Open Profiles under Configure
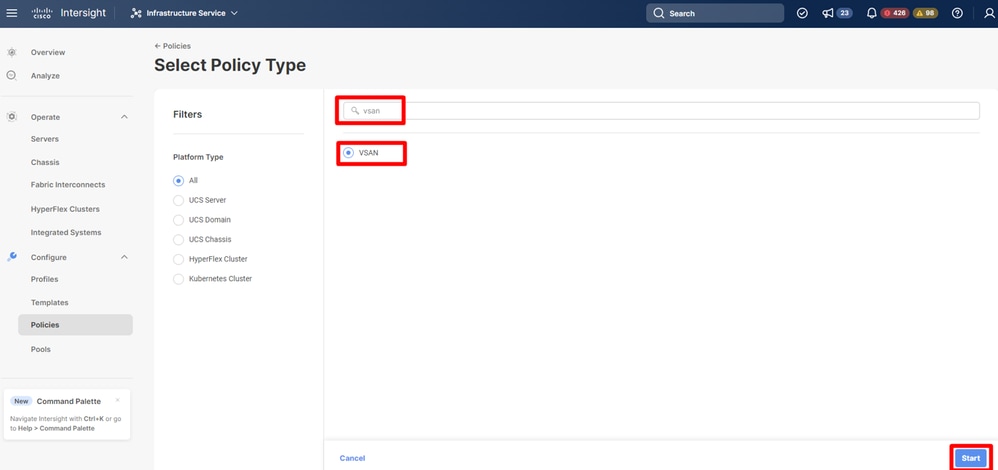Image resolution: width=998 pixels, height=470 pixels. (x=45, y=279)
